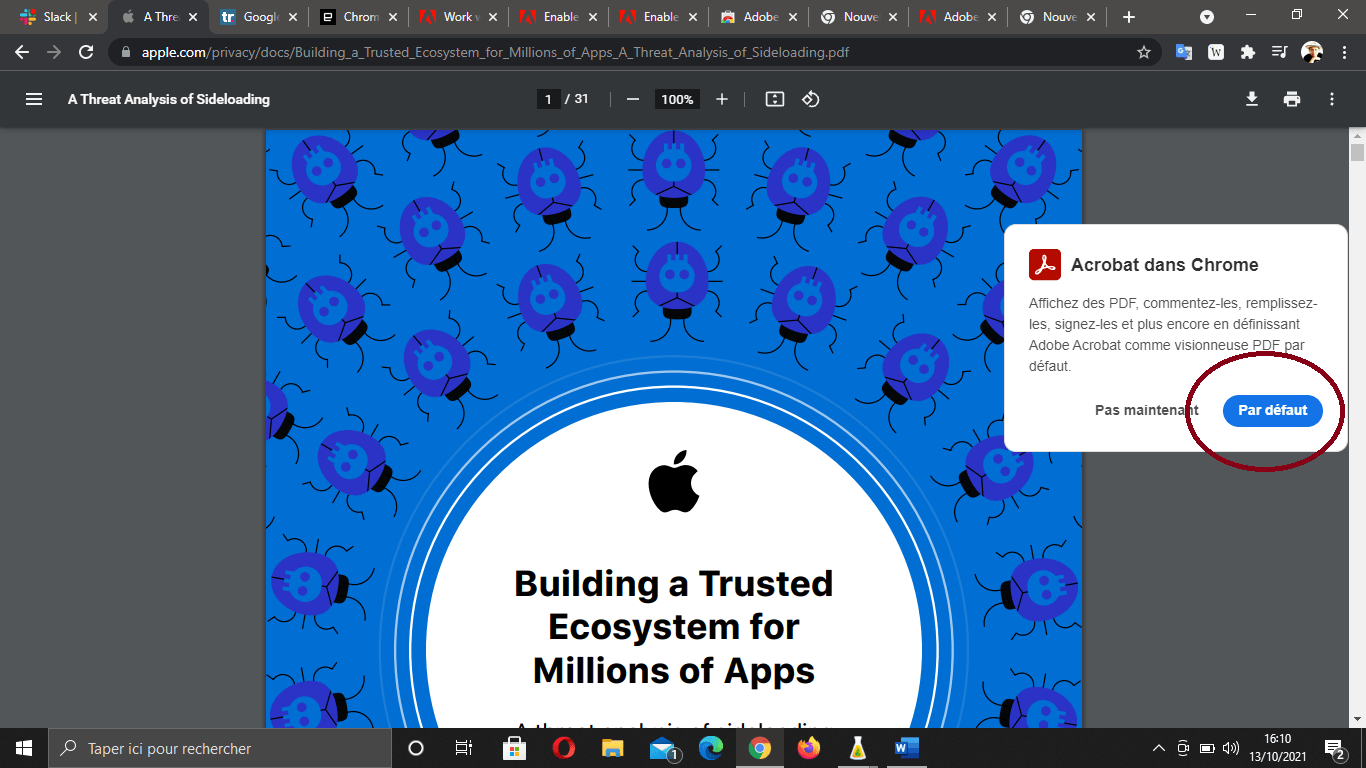The width and height of the screenshot is (1366, 768).
Task: Zoom out of the PDF
Action: click(x=632, y=99)
